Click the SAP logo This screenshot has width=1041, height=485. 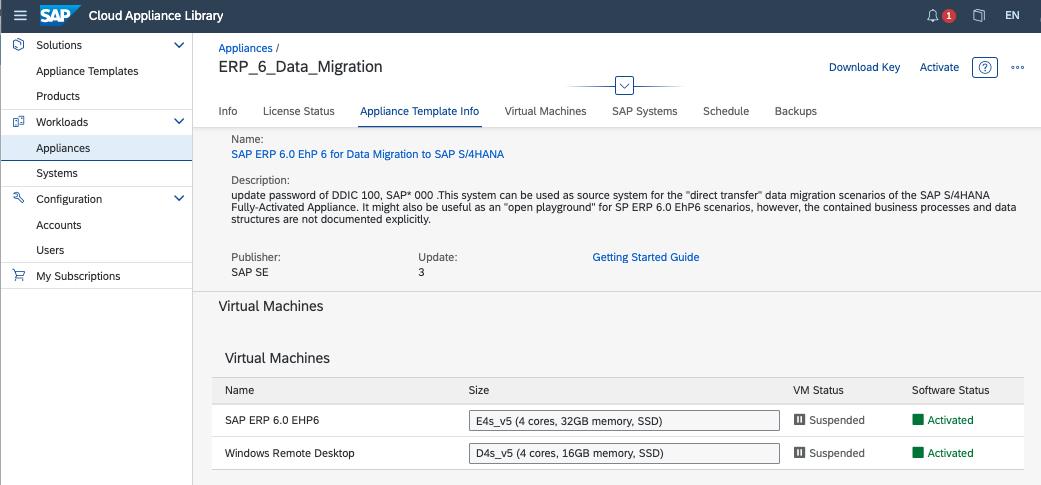pyautogui.click(x=59, y=16)
